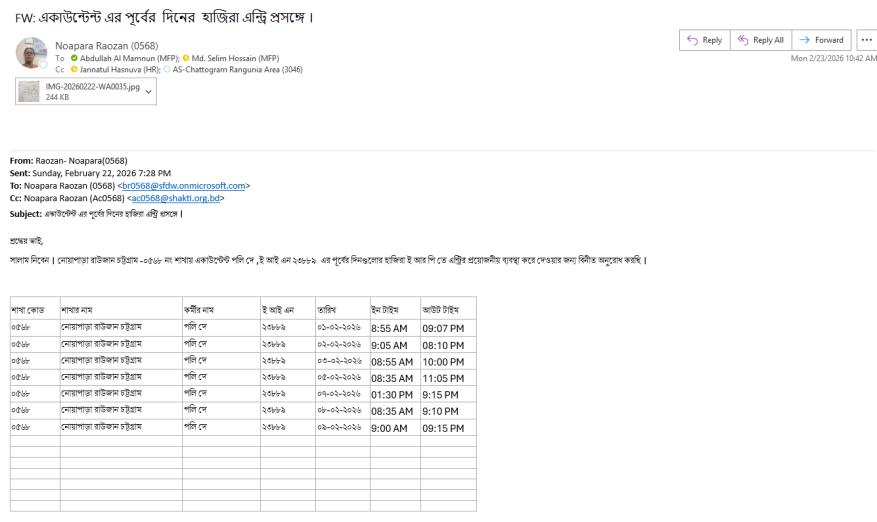Screen dimensions: 877x522
Task: Select recipient Md. Selim Hossain (MFP)
Action: (x=232, y=57)
